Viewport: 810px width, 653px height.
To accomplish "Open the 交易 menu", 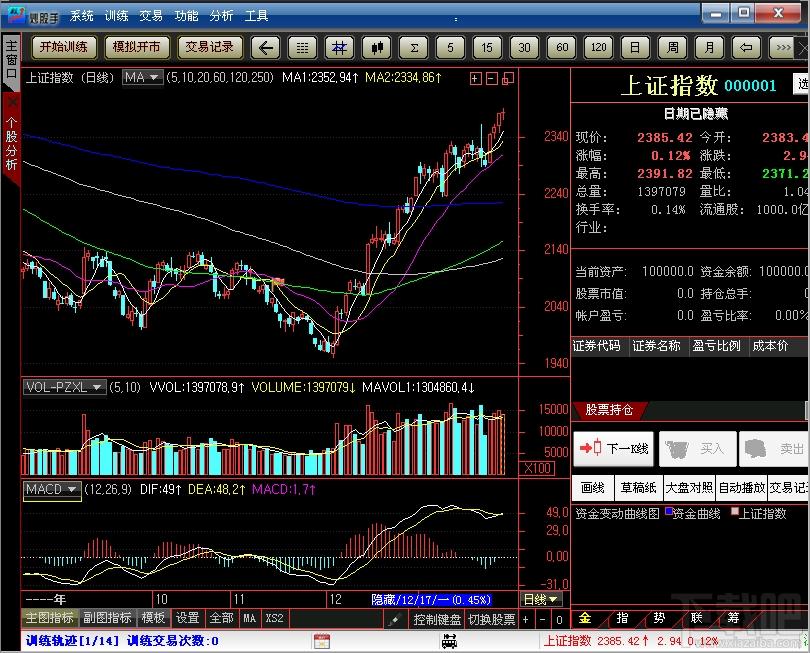I will (151, 16).
